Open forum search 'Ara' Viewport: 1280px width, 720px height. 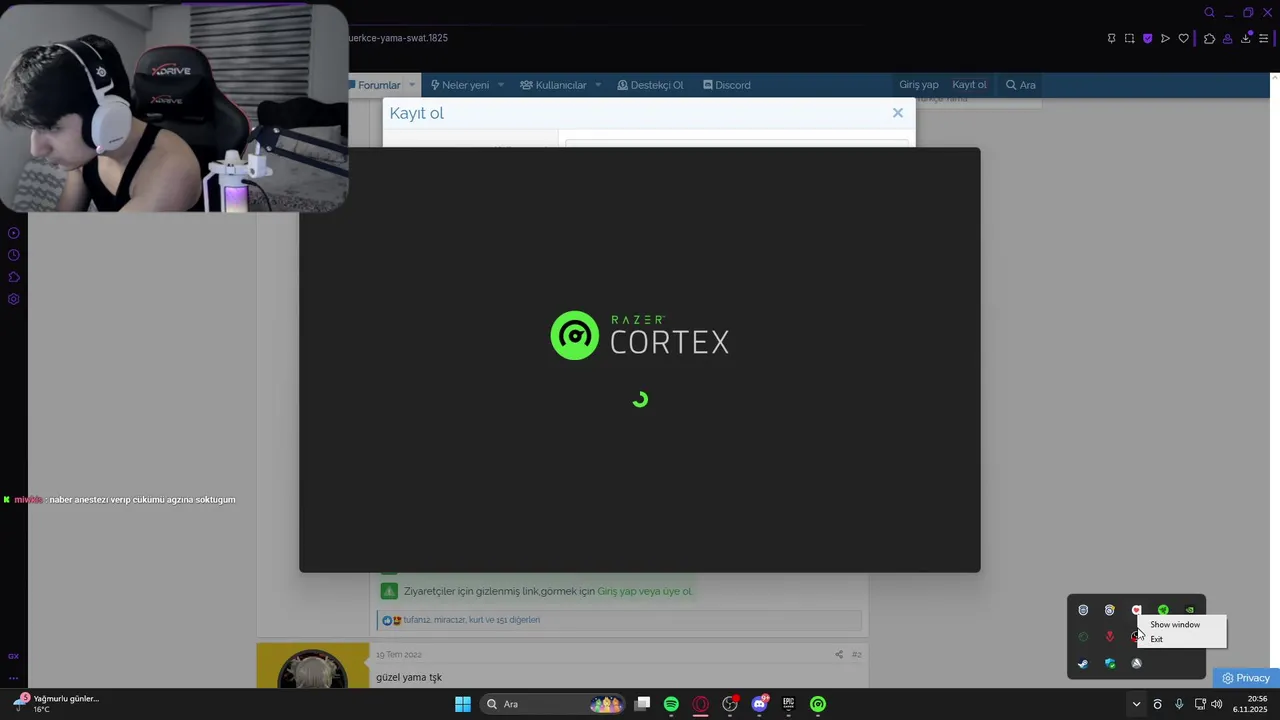pyautogui.click(x=1021, y=85)
